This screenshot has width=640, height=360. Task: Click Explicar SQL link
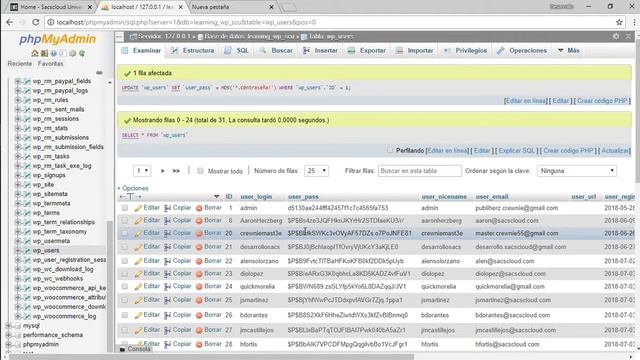(517, 151)
